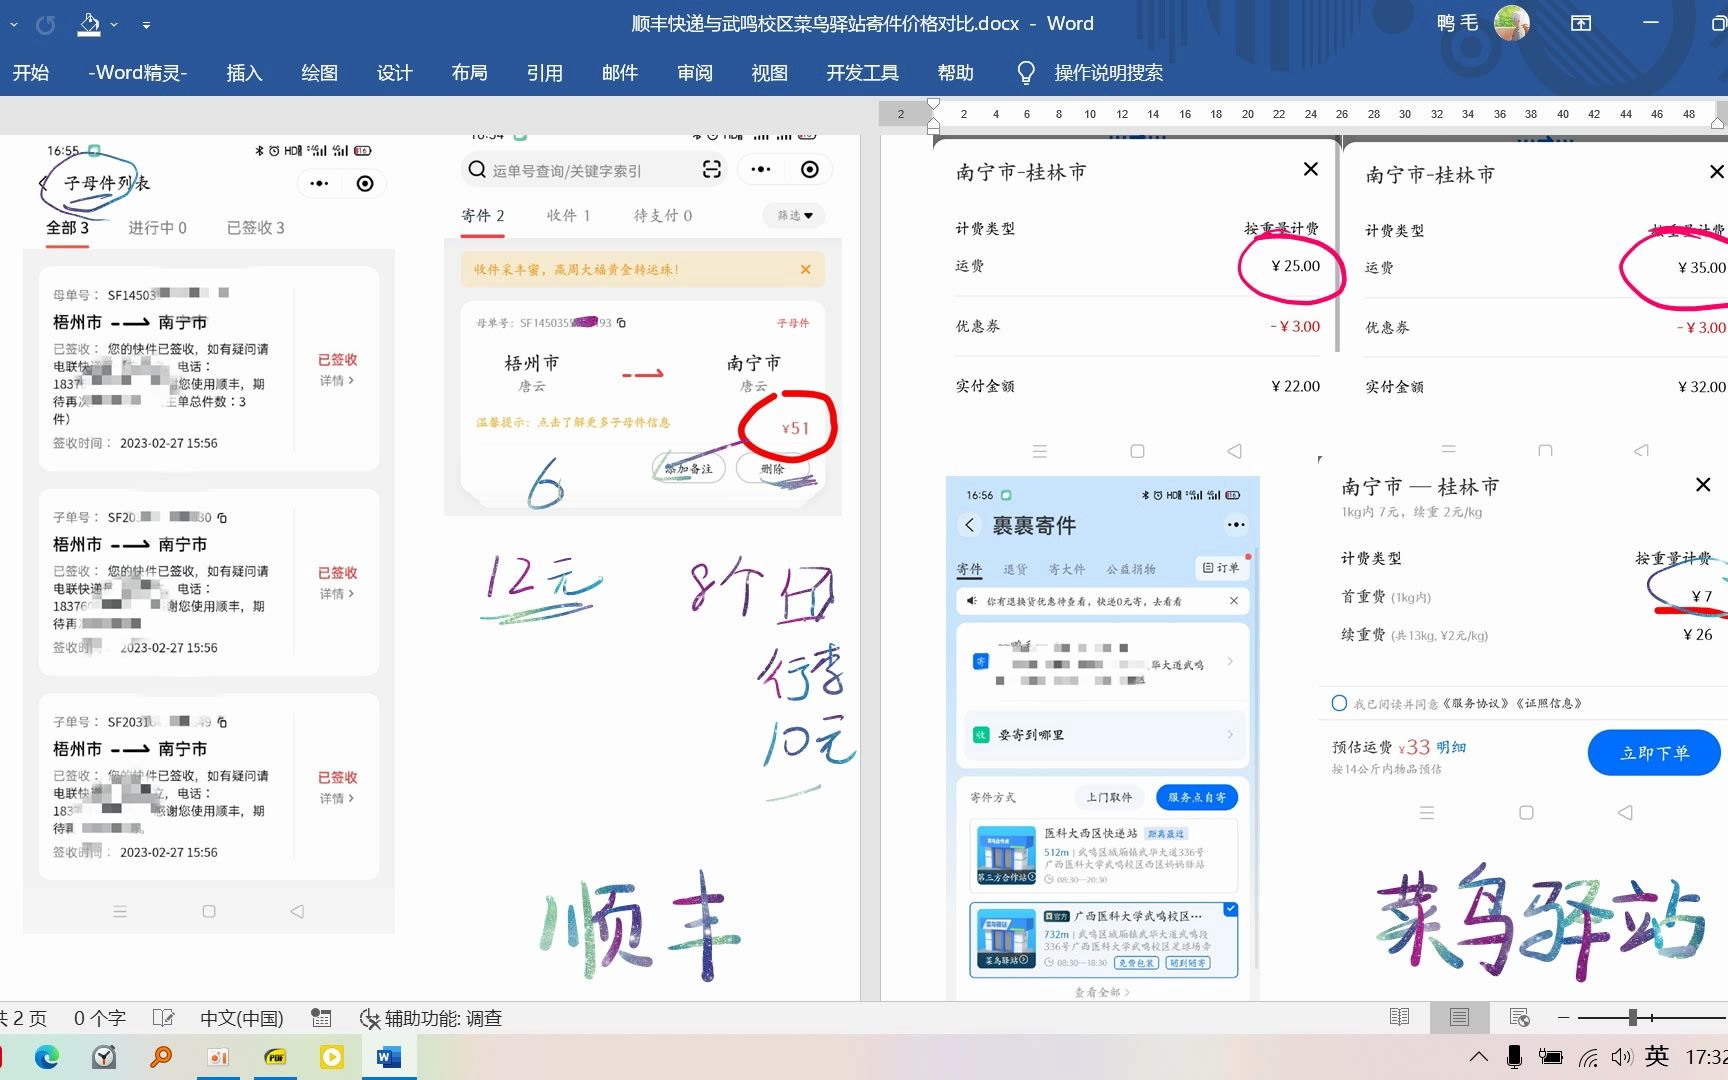
Task: Click the three-dots menu in 裹裹寄件 header
Action: pos(1236,525)
